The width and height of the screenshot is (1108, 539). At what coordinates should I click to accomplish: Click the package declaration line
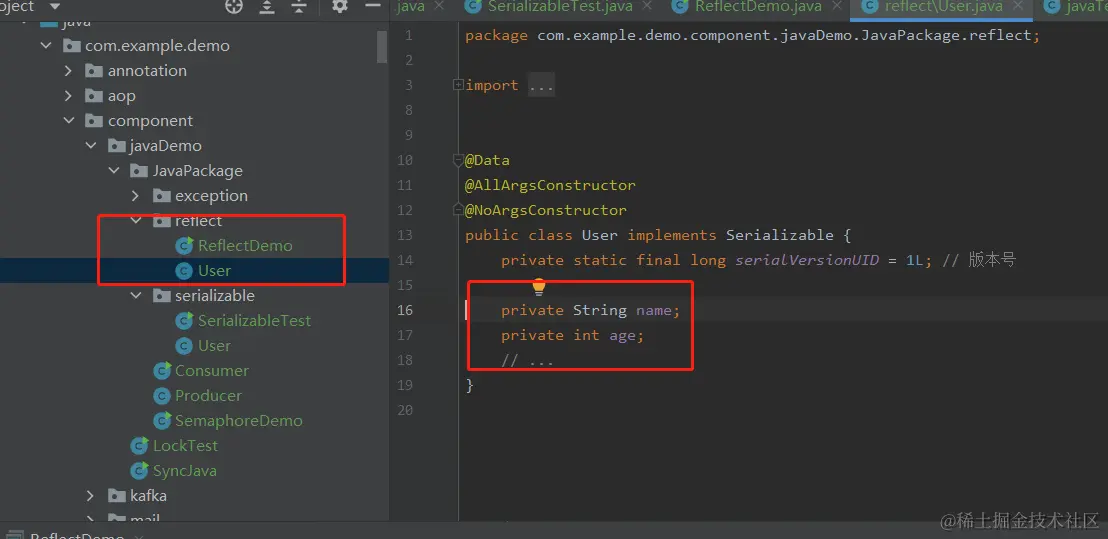pyautogui.click(x=753, y=35)
